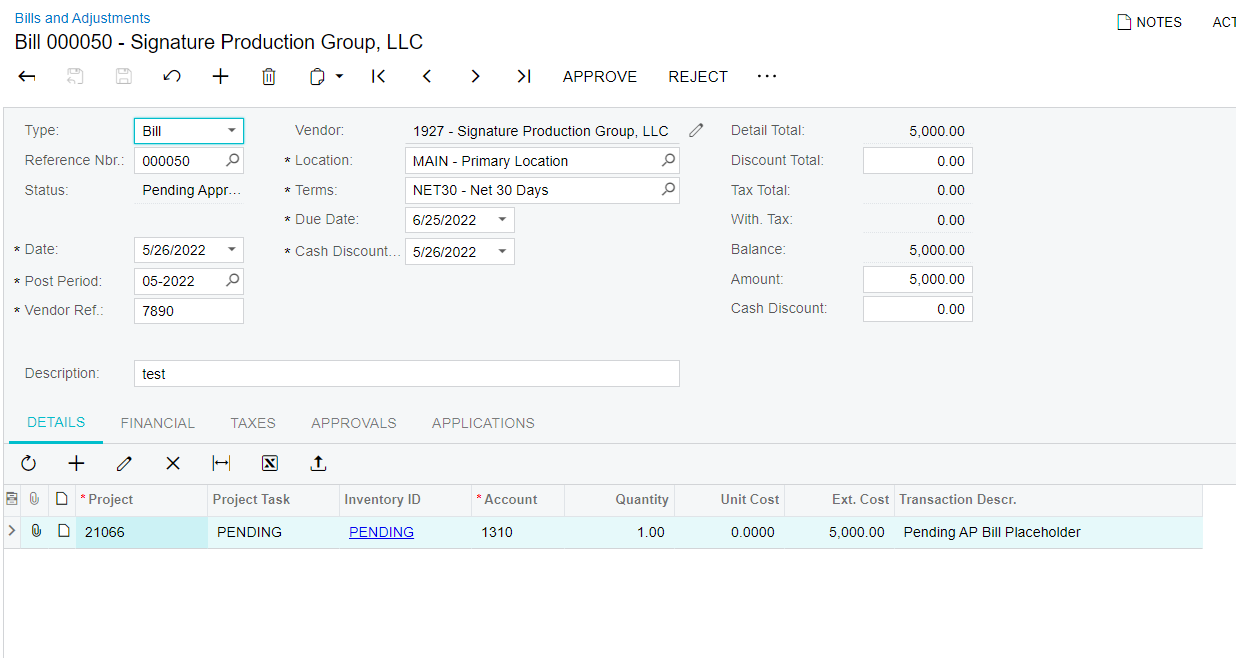1236x658 pixels.
Task: Open attachments for row 21066
Action: pos(35,531)
